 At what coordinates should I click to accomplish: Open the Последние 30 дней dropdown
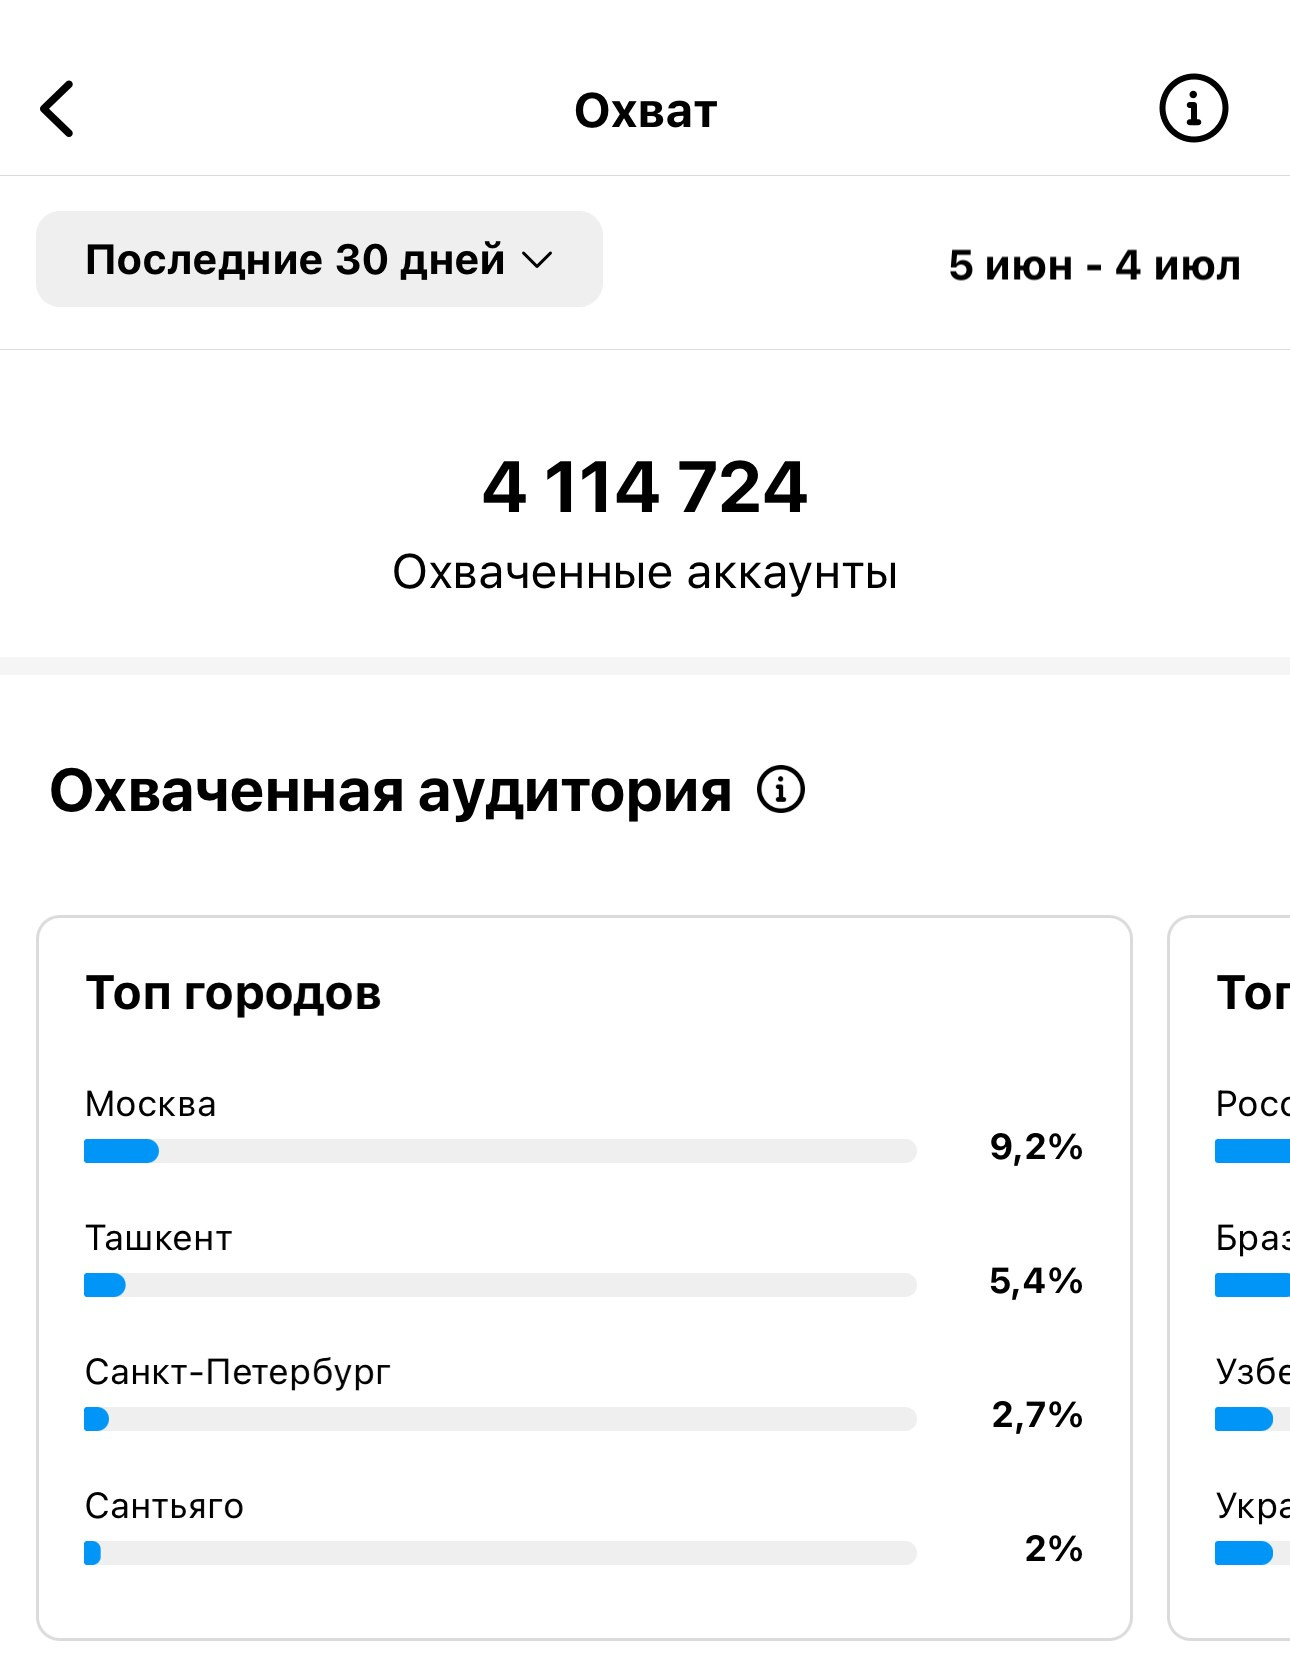[x=319, y=259]
